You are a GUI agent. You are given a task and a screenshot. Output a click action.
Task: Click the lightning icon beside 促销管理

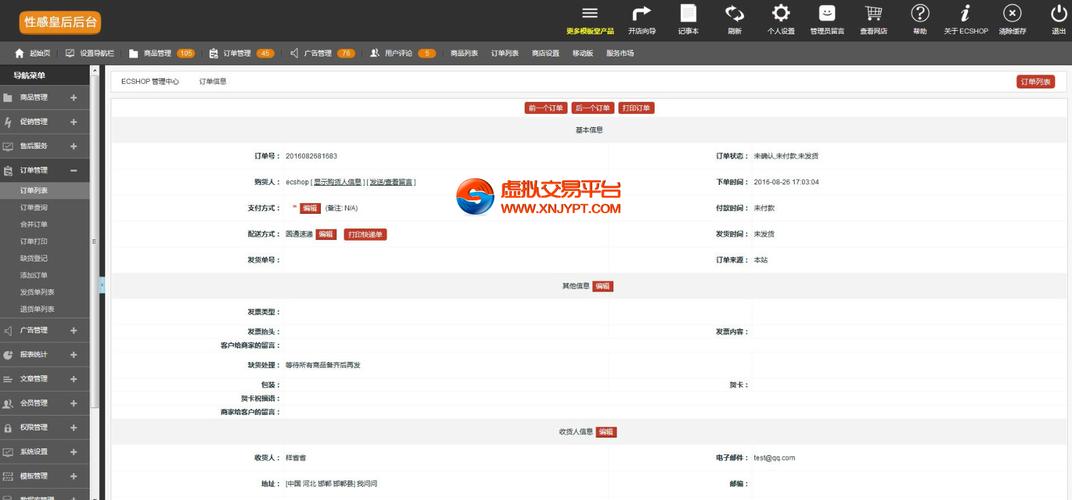[x=8, y=122]
